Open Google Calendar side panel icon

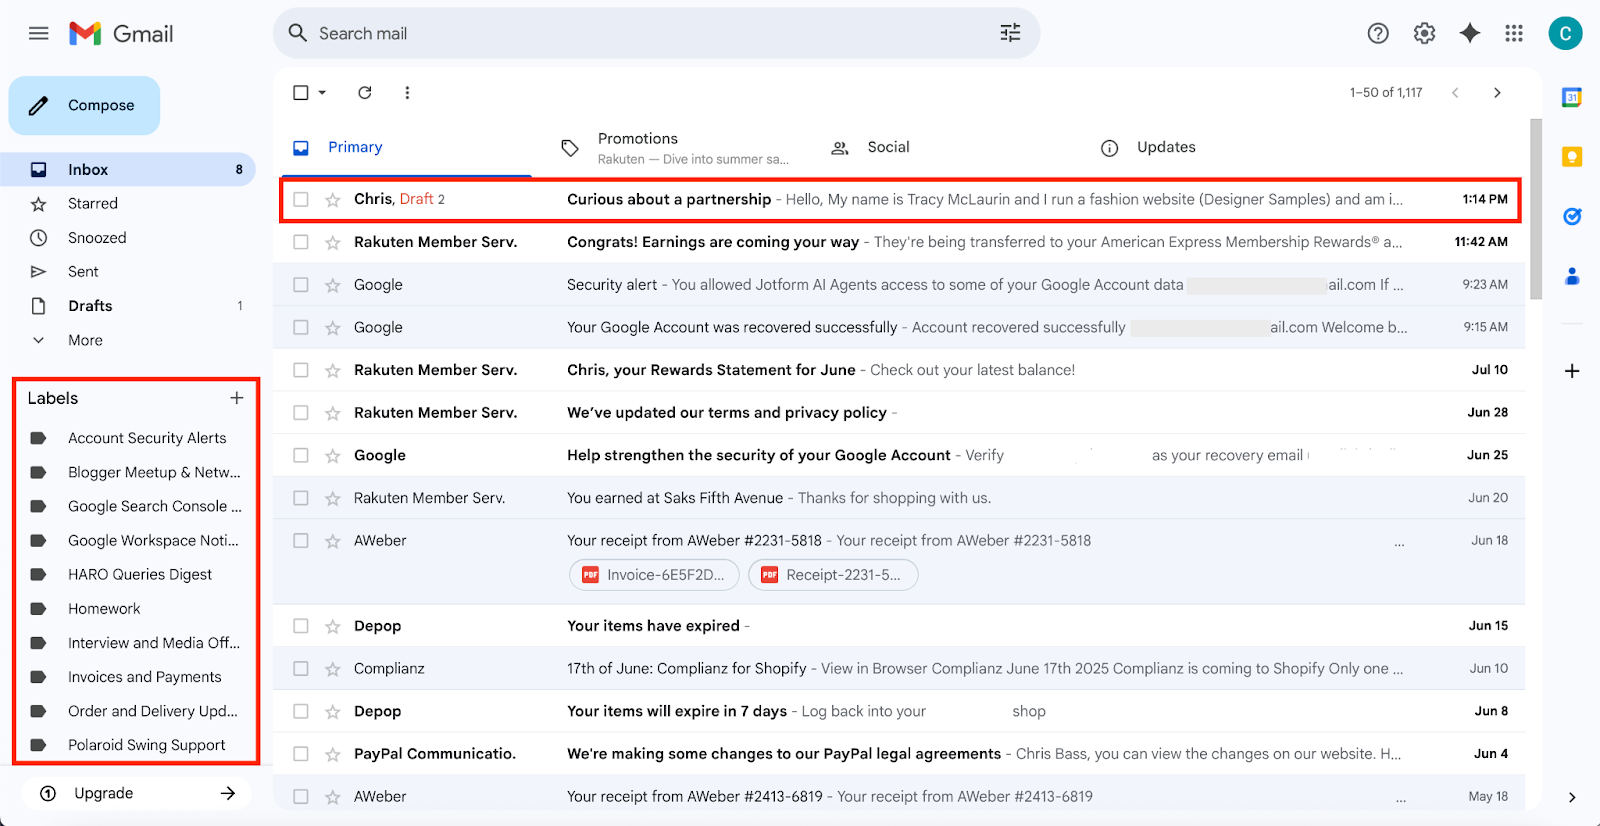coord(1571,97)
